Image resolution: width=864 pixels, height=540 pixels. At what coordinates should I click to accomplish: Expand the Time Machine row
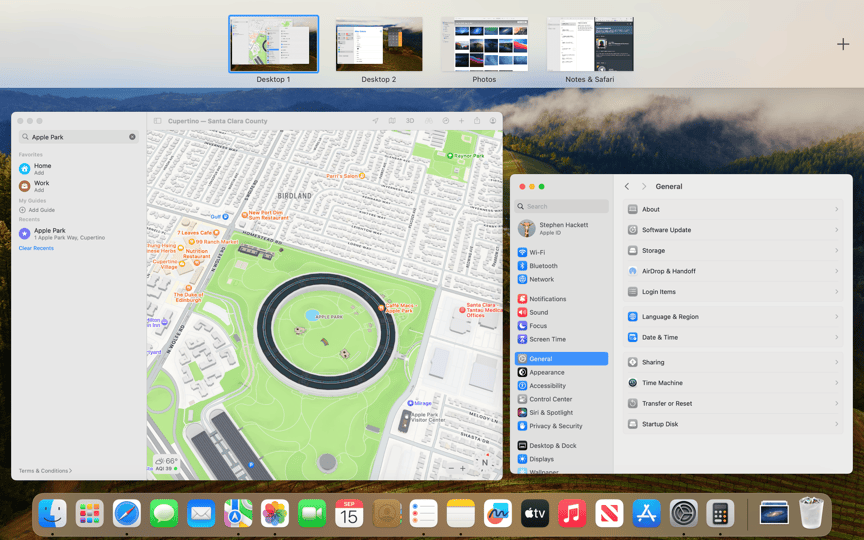pos(733,383)
